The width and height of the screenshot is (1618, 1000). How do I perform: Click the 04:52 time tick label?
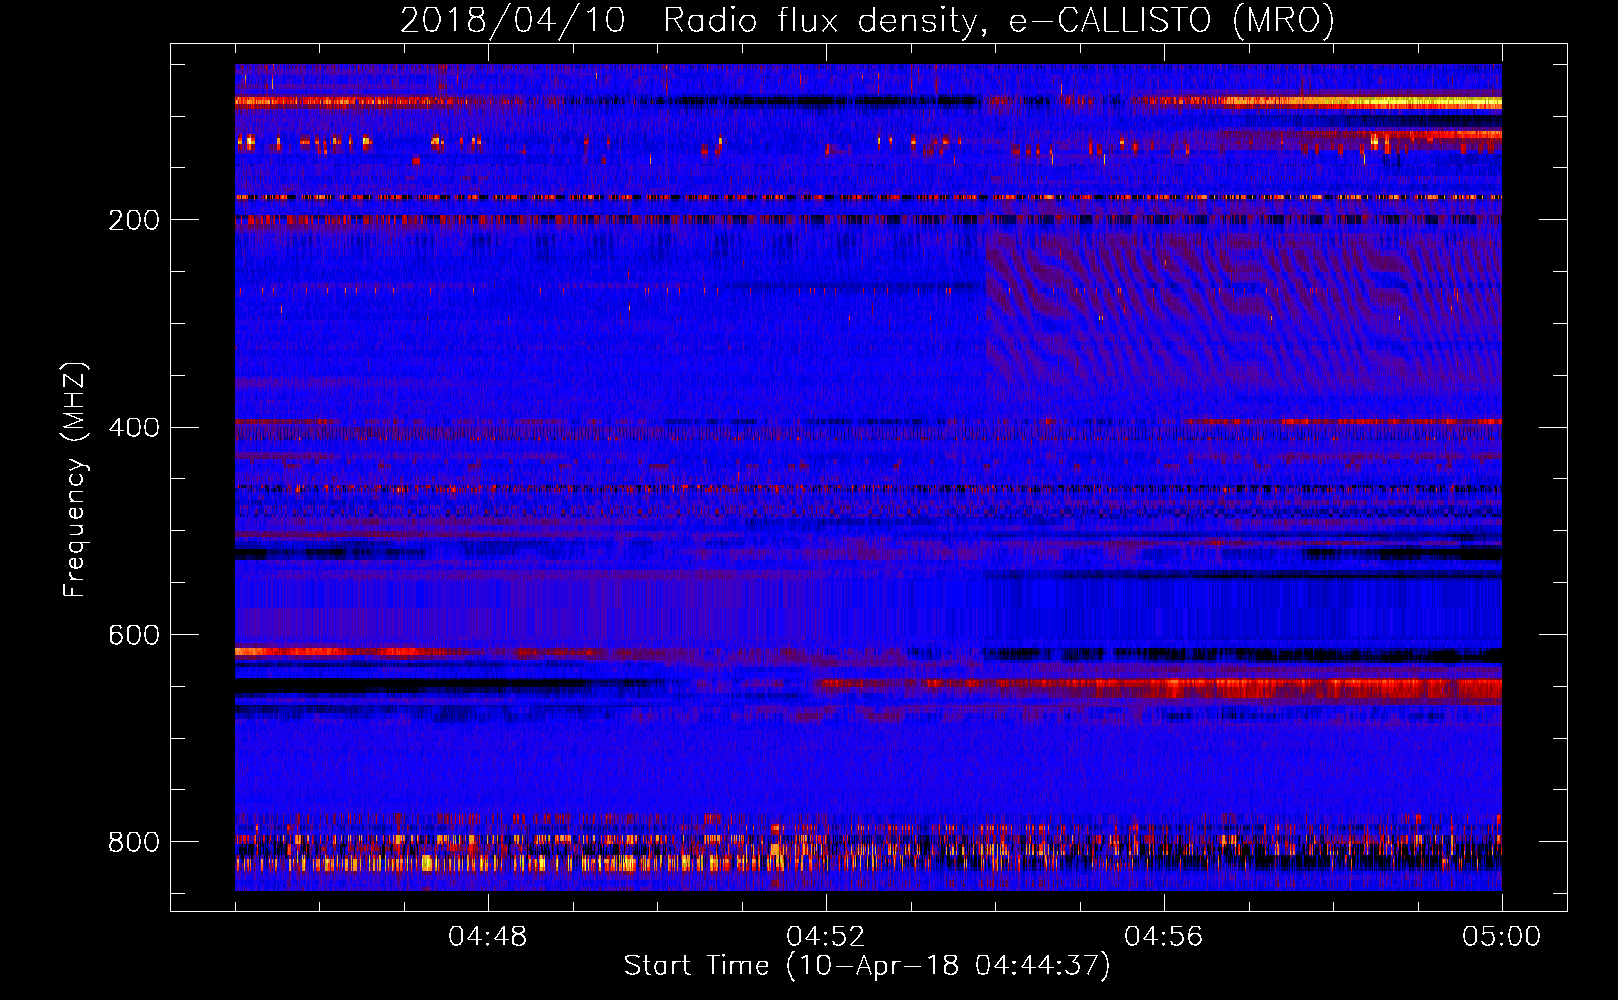point(825,937)
